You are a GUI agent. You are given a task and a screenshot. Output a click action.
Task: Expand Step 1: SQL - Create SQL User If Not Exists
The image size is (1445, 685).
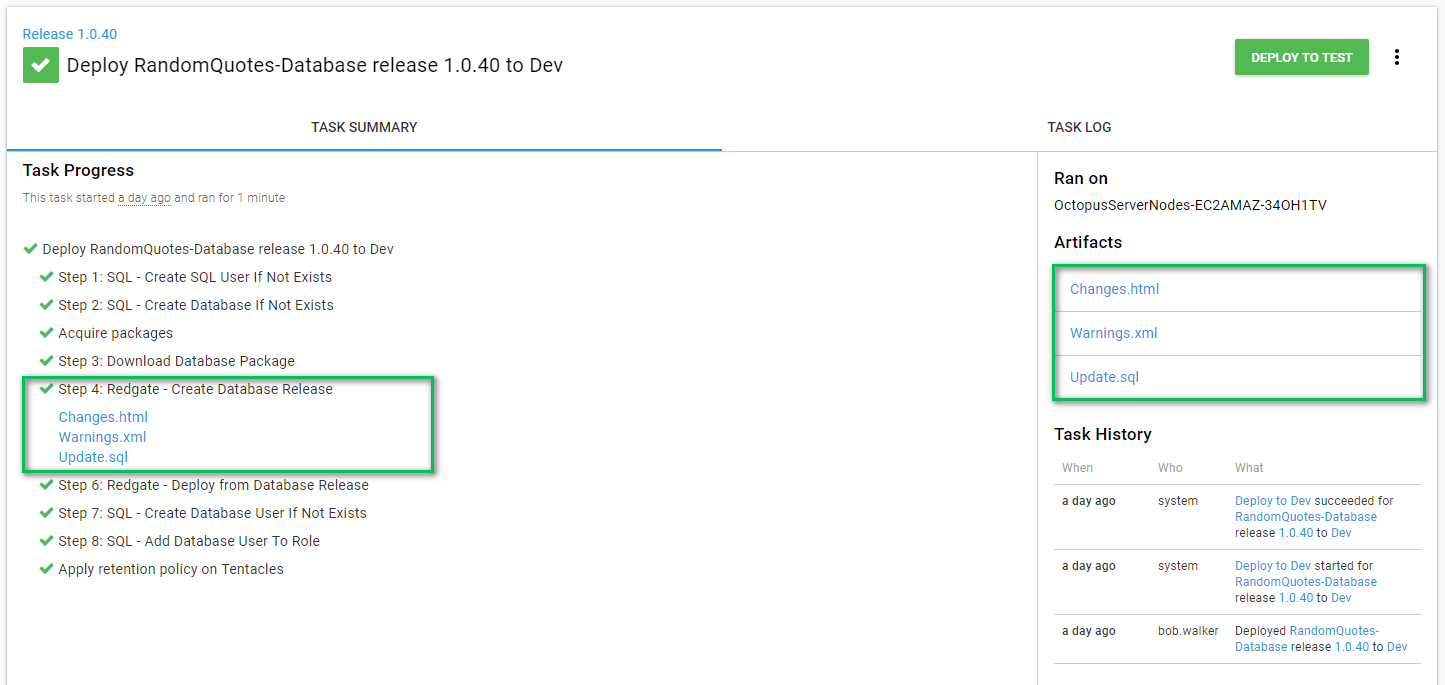195,277
